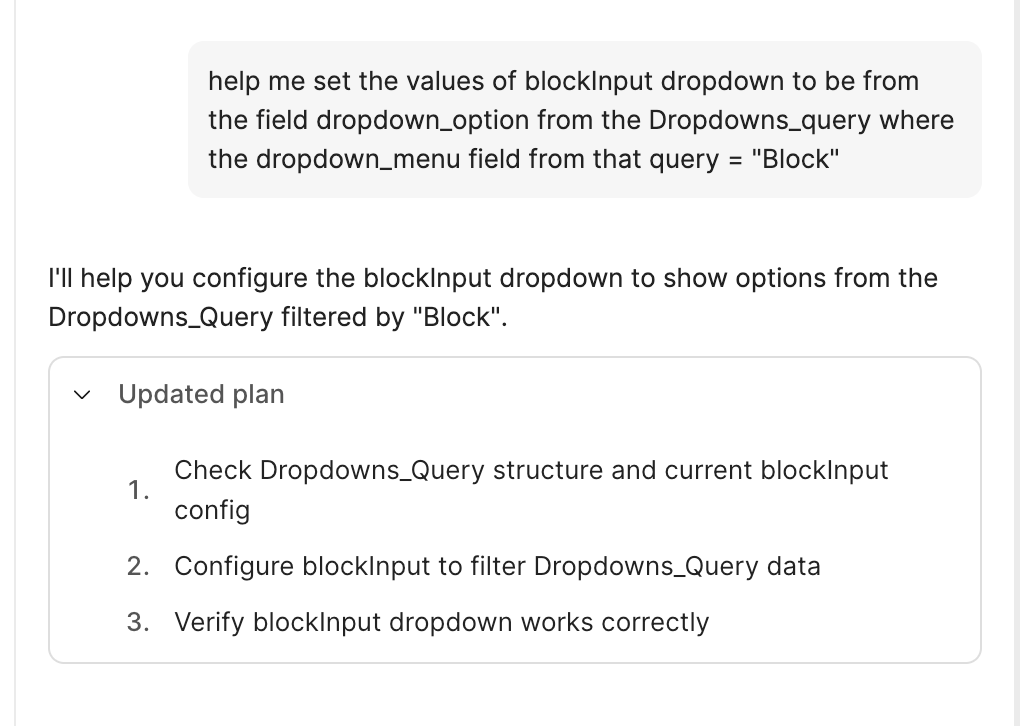Click the quoted "Block" in the user message
Viewport: 1020px width, 726px height.
pos(796,160)
